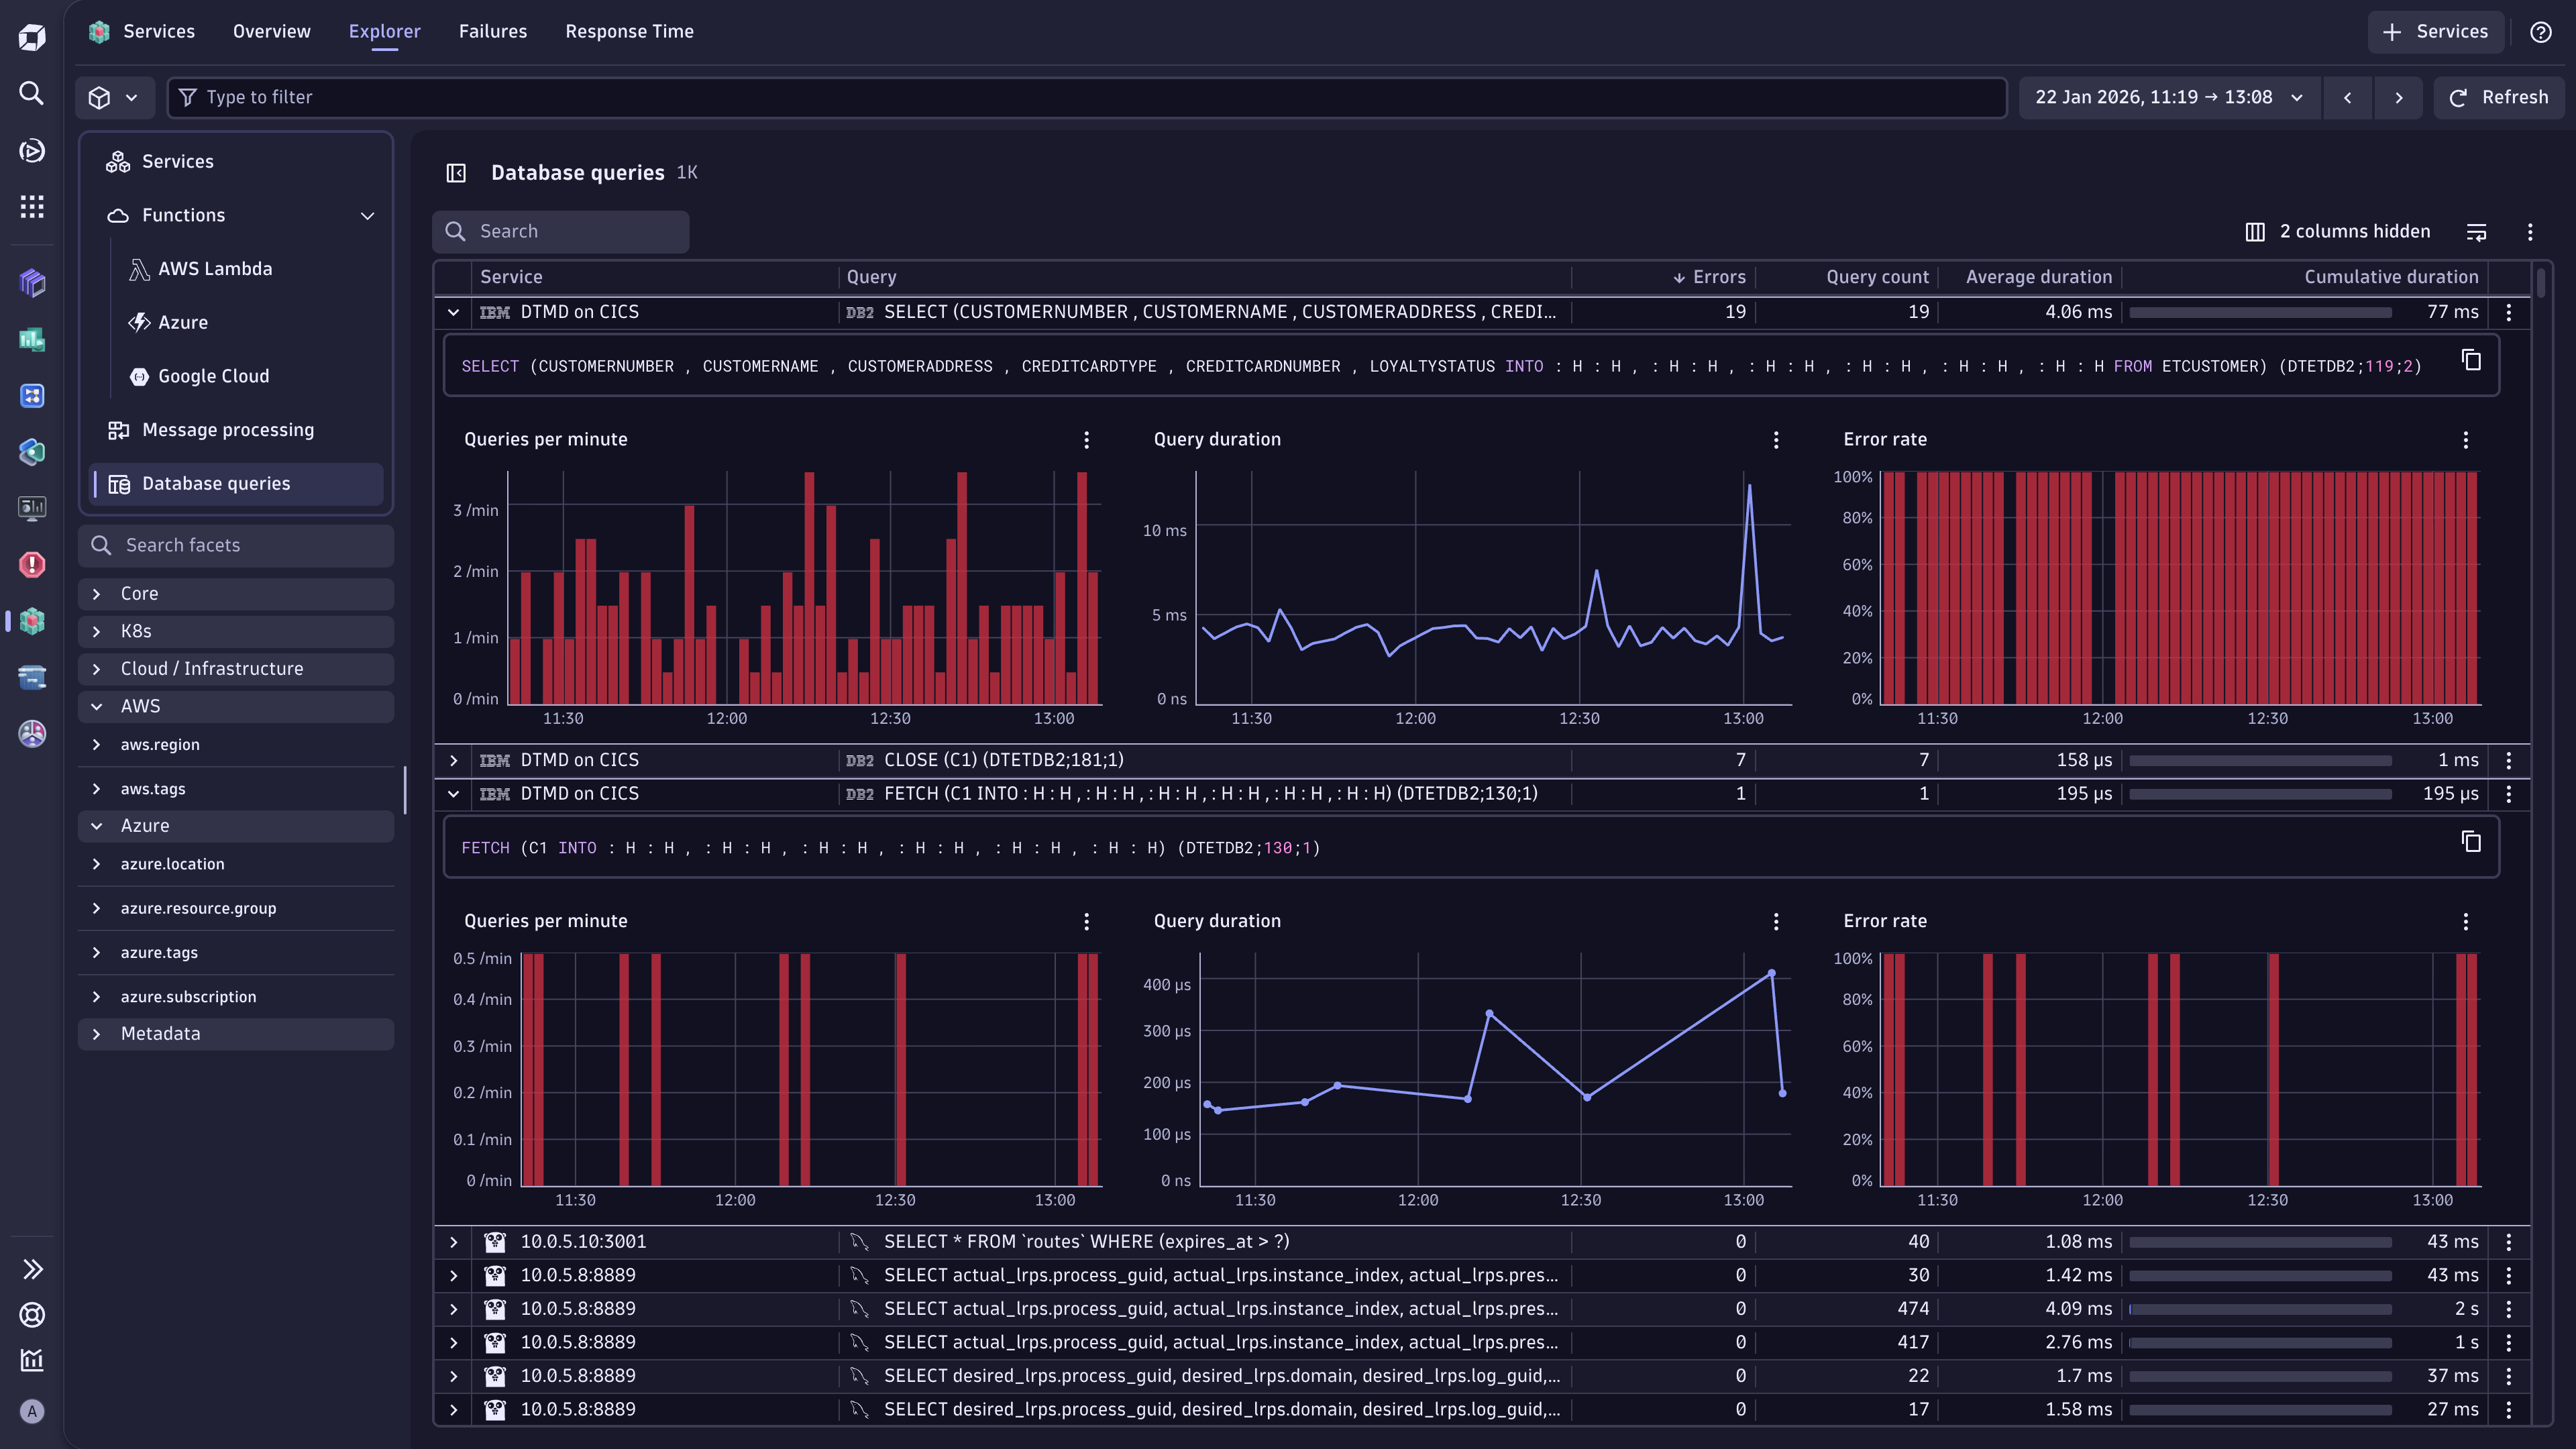Expand left navigation with double chevron

(32, 1270)
